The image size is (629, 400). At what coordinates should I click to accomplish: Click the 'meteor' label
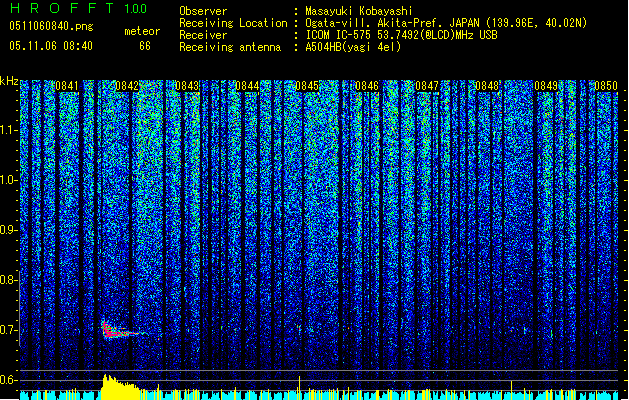pyautogui.click(x=142, y=31)
